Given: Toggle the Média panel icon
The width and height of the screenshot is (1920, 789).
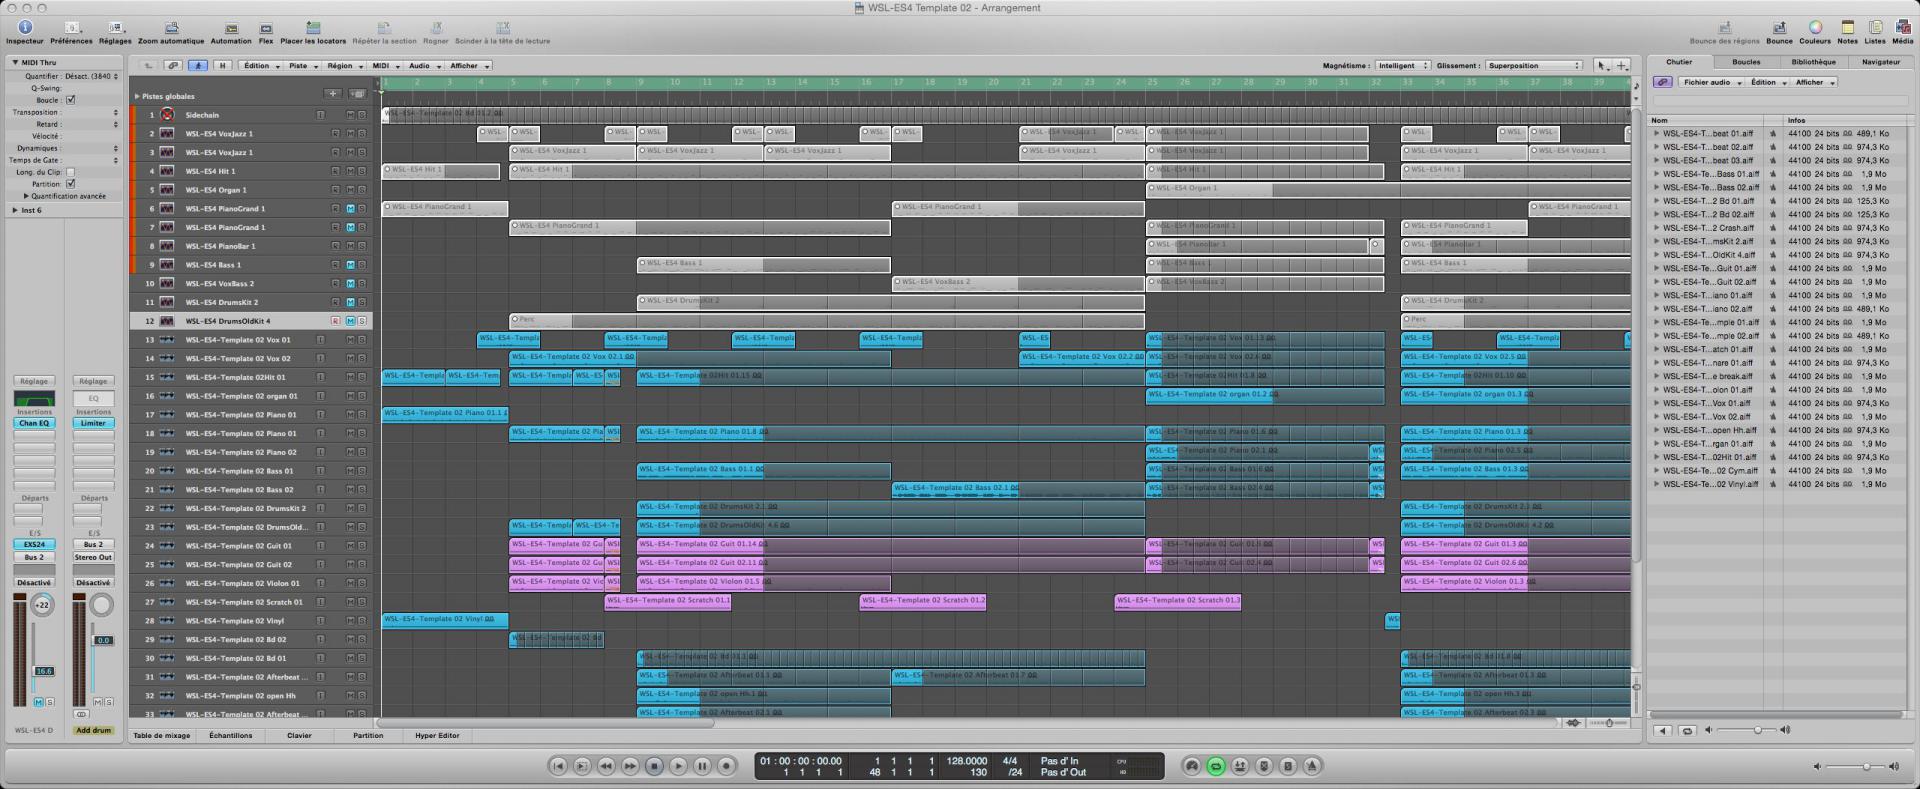Looking at the screenshot, I should tap(1902, 28).
